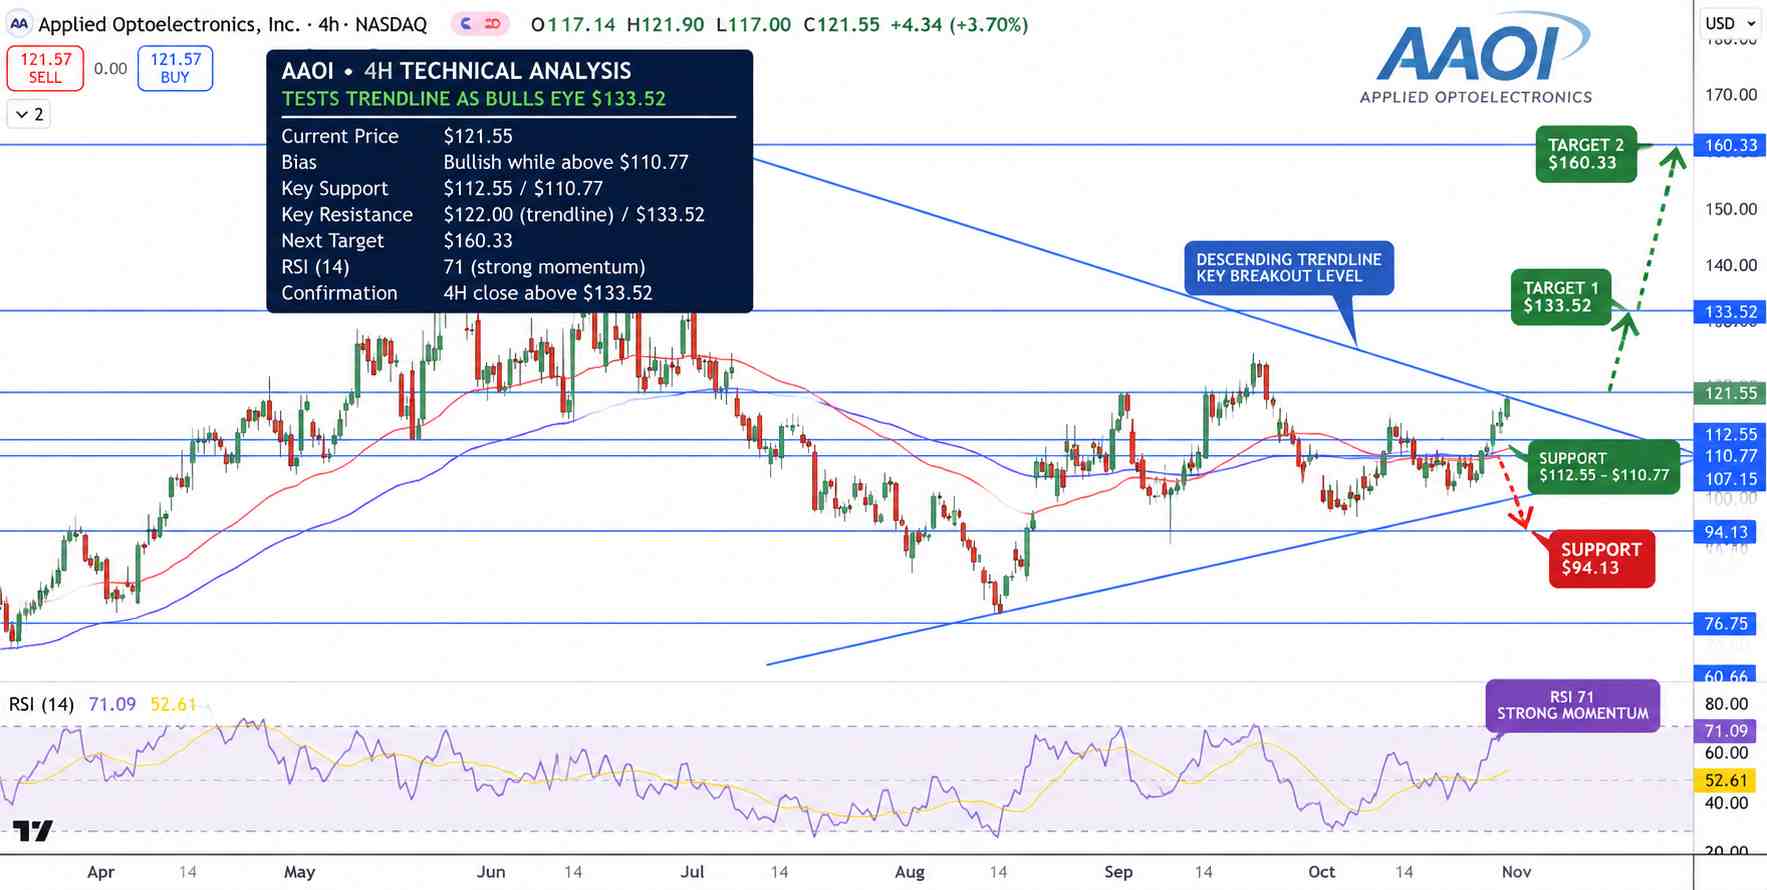The height and width of the screenshot is (890, 1767).
Task: Click the May label on the time axis
Action: (x=299, y=872)
